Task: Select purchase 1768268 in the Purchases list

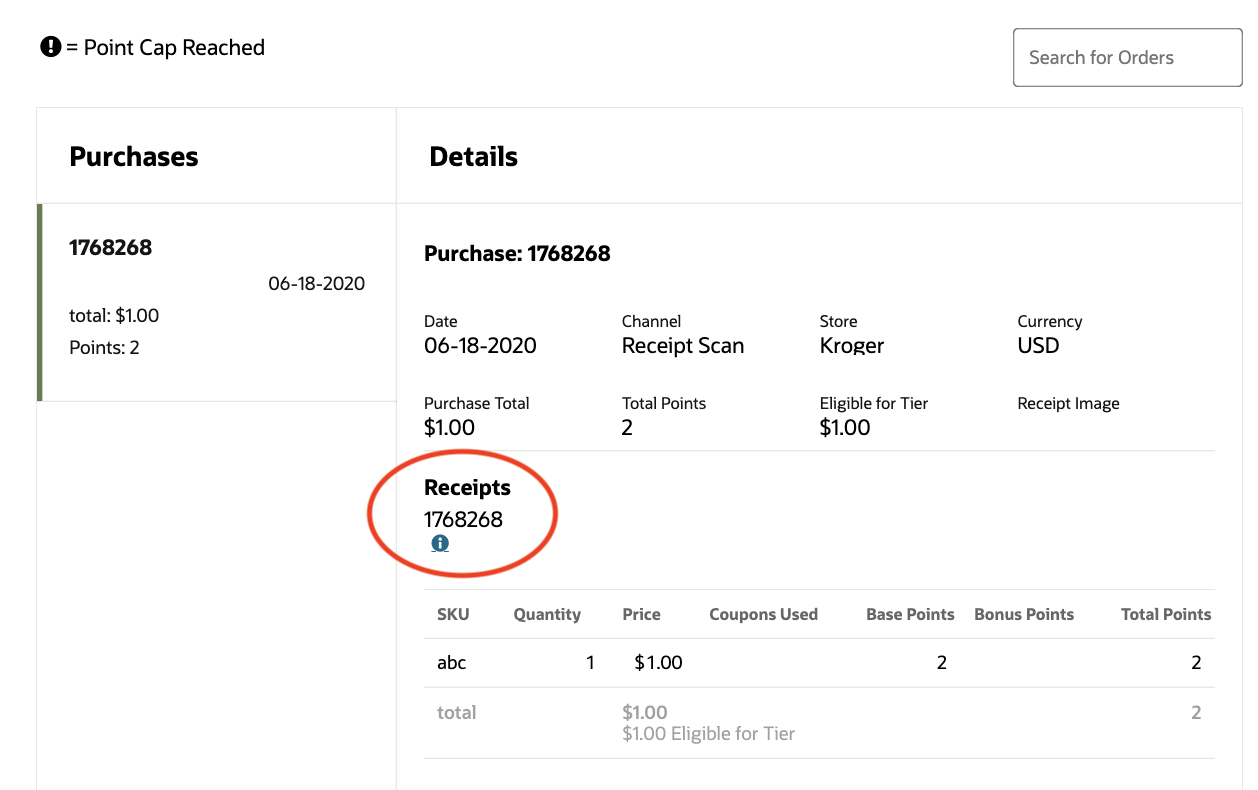Action: pyautogui.click(x=216, y=301)
